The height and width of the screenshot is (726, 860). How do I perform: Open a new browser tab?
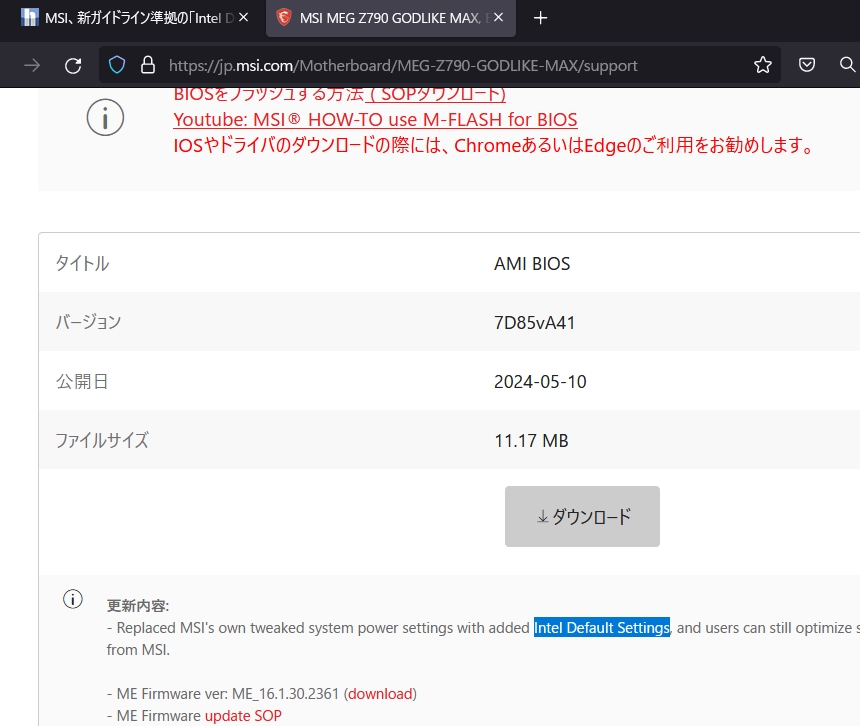(540, 18)
